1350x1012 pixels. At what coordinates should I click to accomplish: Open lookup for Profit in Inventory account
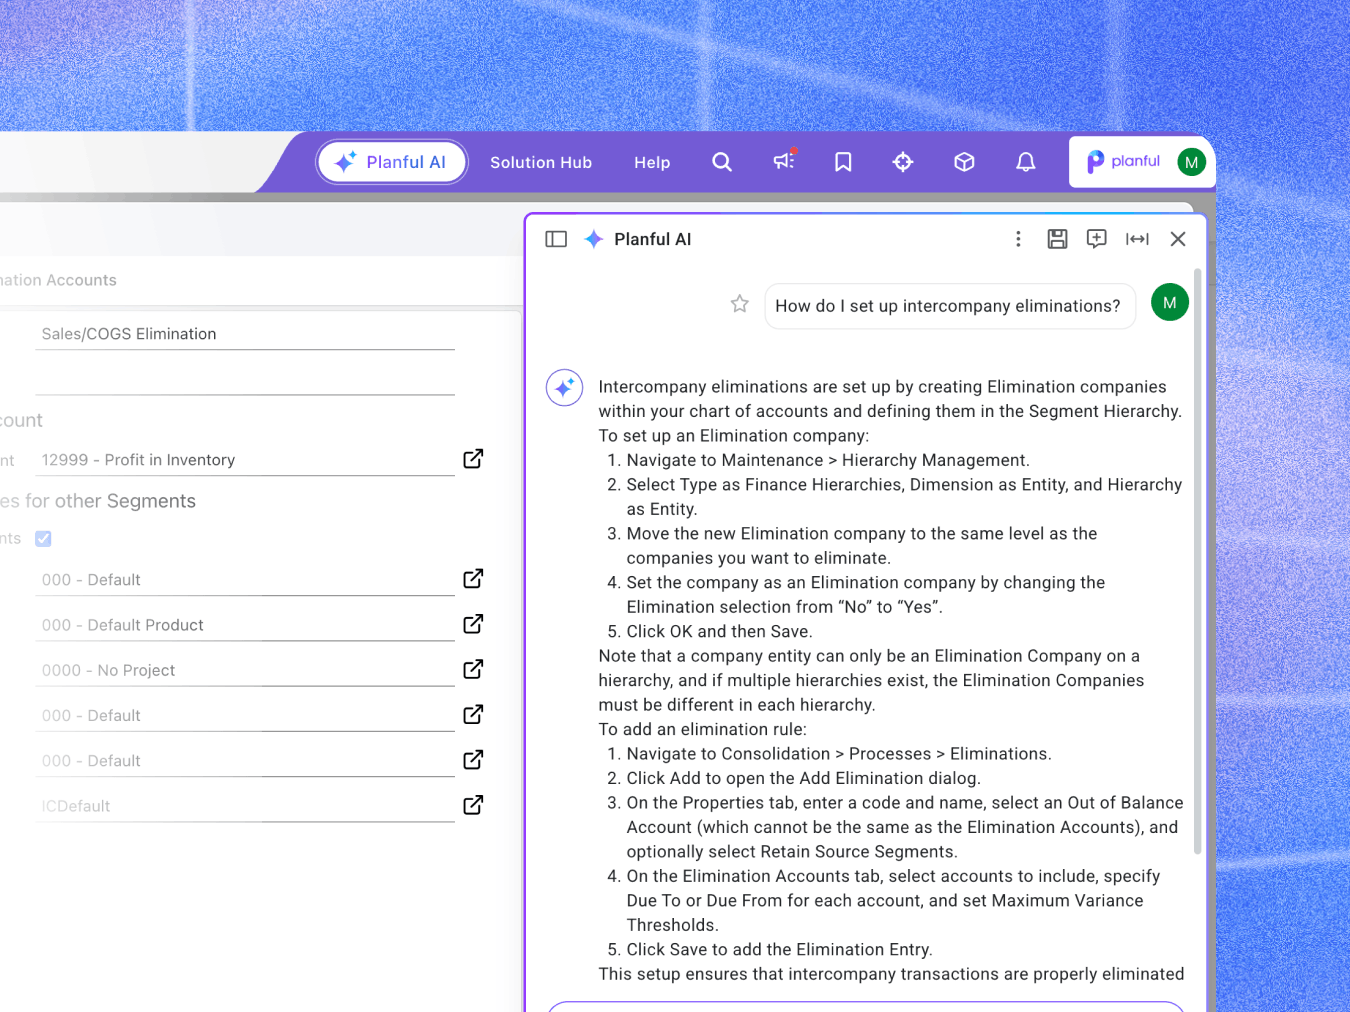coord(474,459)
